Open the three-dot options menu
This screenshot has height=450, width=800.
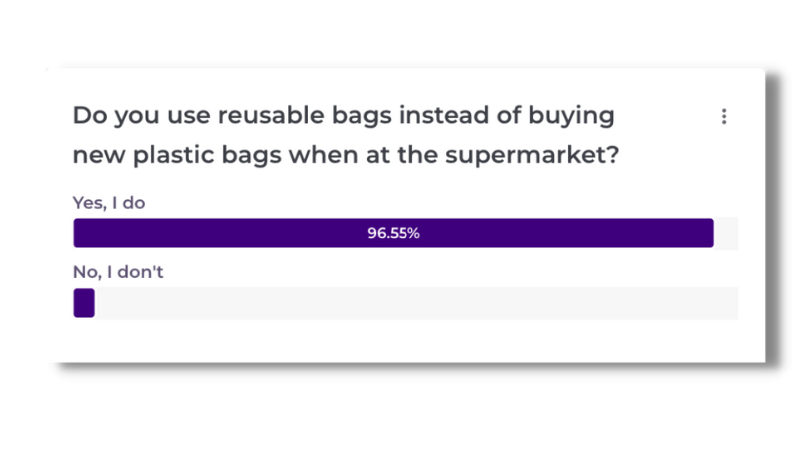[x=723, y=116]
